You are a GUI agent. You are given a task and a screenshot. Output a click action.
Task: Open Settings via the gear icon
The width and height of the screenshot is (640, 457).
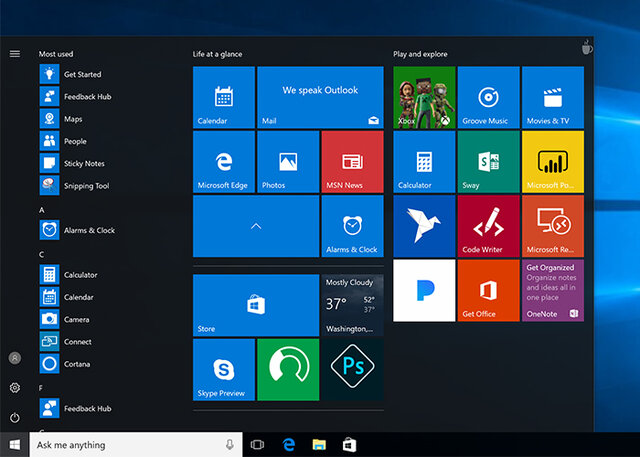[x=15, y=388]
